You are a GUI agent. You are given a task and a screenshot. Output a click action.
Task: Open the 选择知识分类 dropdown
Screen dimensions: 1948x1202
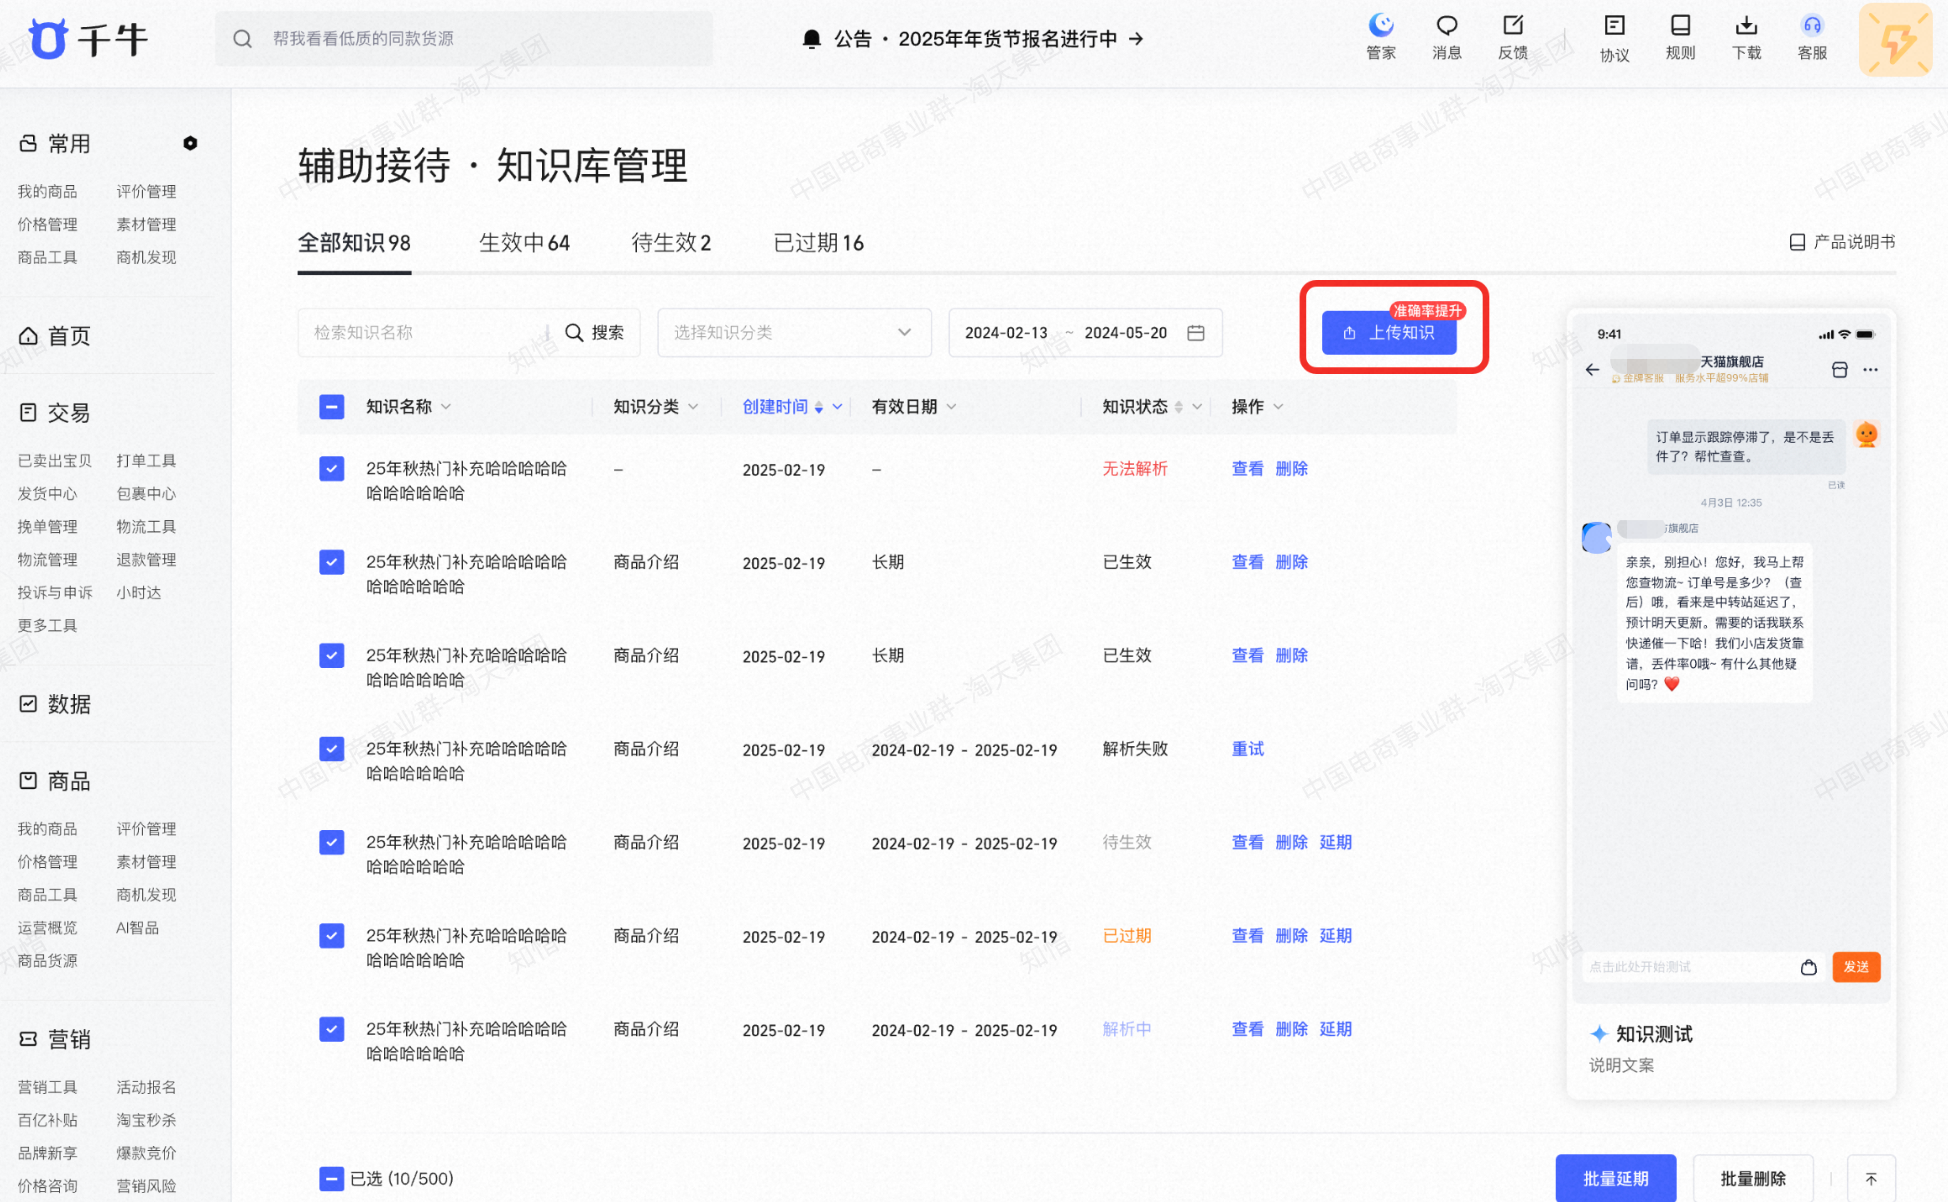(x=794, y=332)
